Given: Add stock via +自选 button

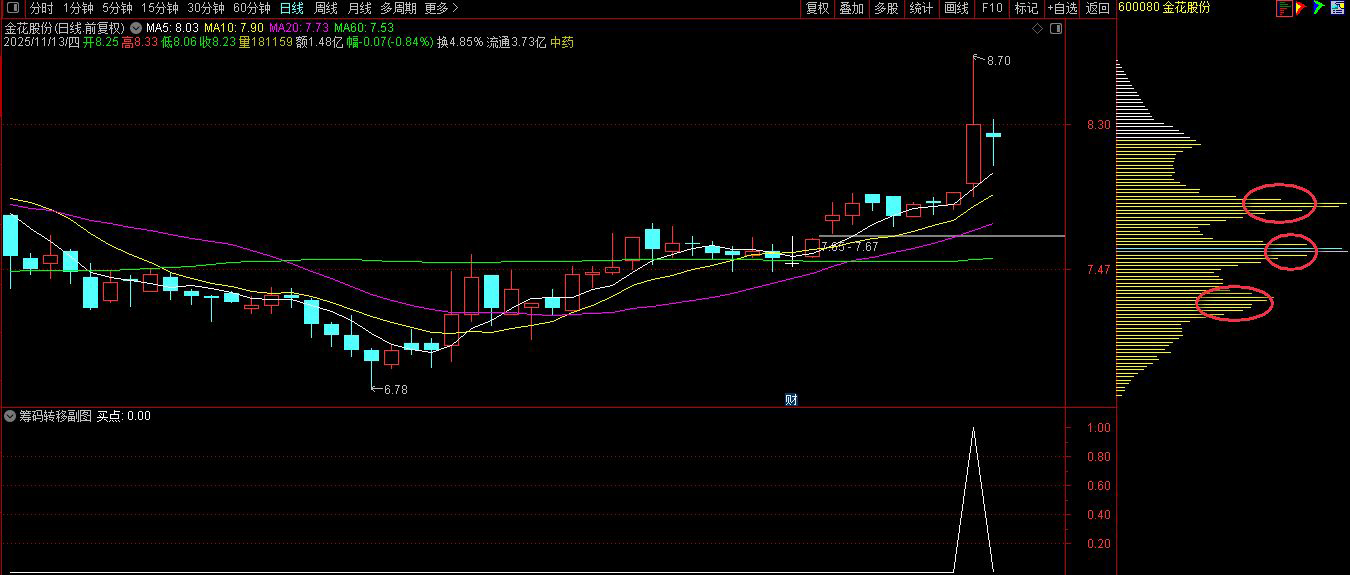Looking at the screenshot, I should point(1062,8).
